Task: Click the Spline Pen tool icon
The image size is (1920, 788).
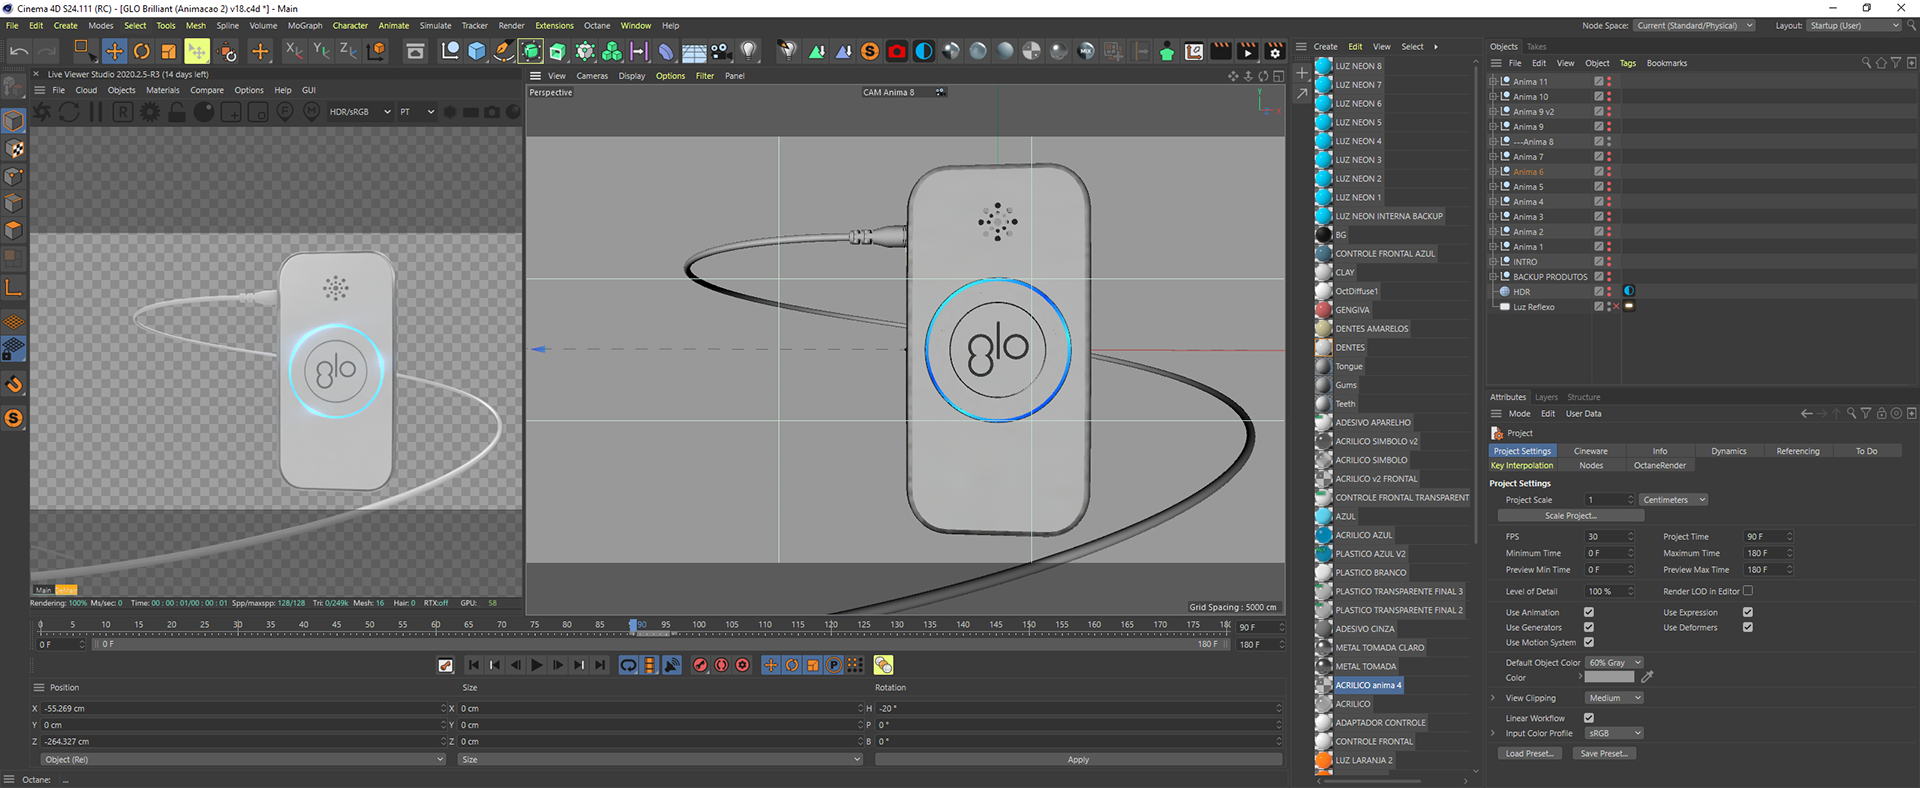Action: pyautogui.click(x=504, y=51)
